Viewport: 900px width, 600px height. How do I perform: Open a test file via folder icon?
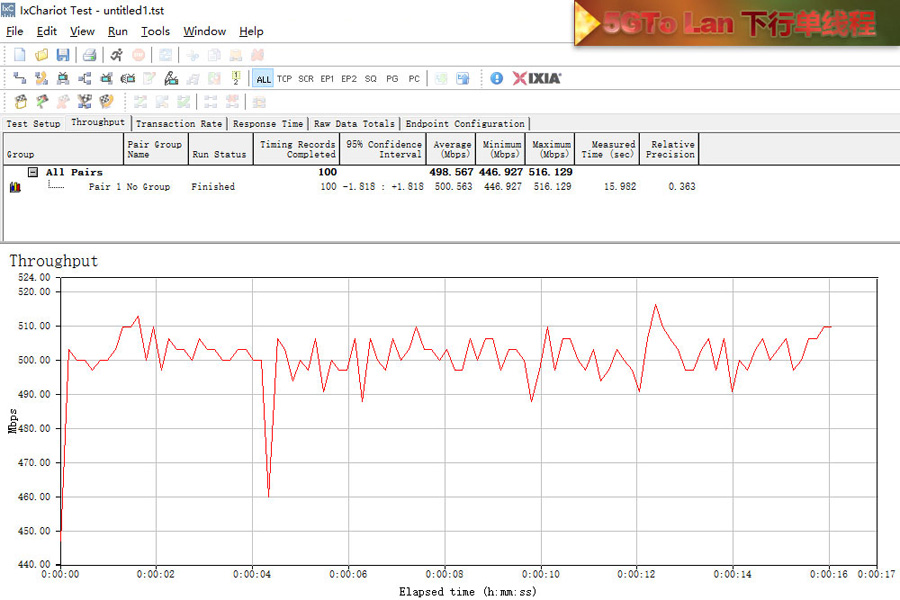[x=41, y=55]
